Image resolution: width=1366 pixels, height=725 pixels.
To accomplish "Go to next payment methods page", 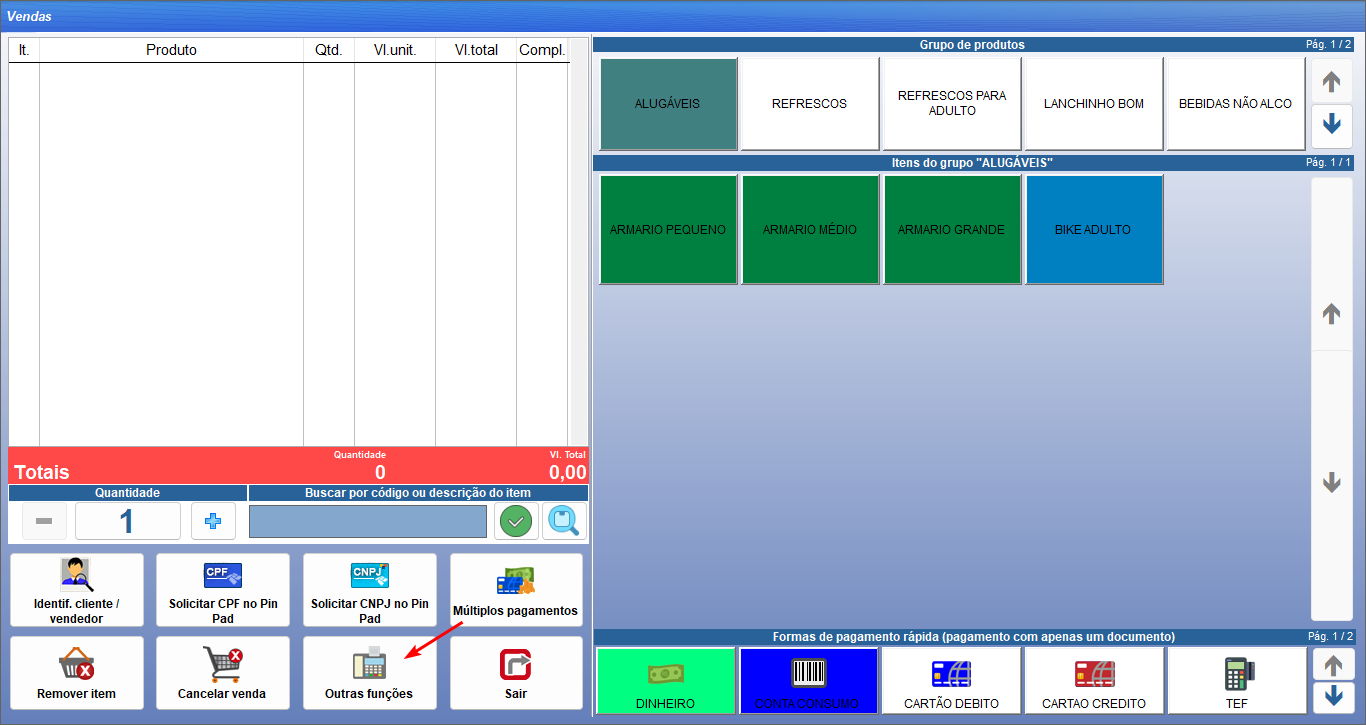I will [x=1332, y=696].
